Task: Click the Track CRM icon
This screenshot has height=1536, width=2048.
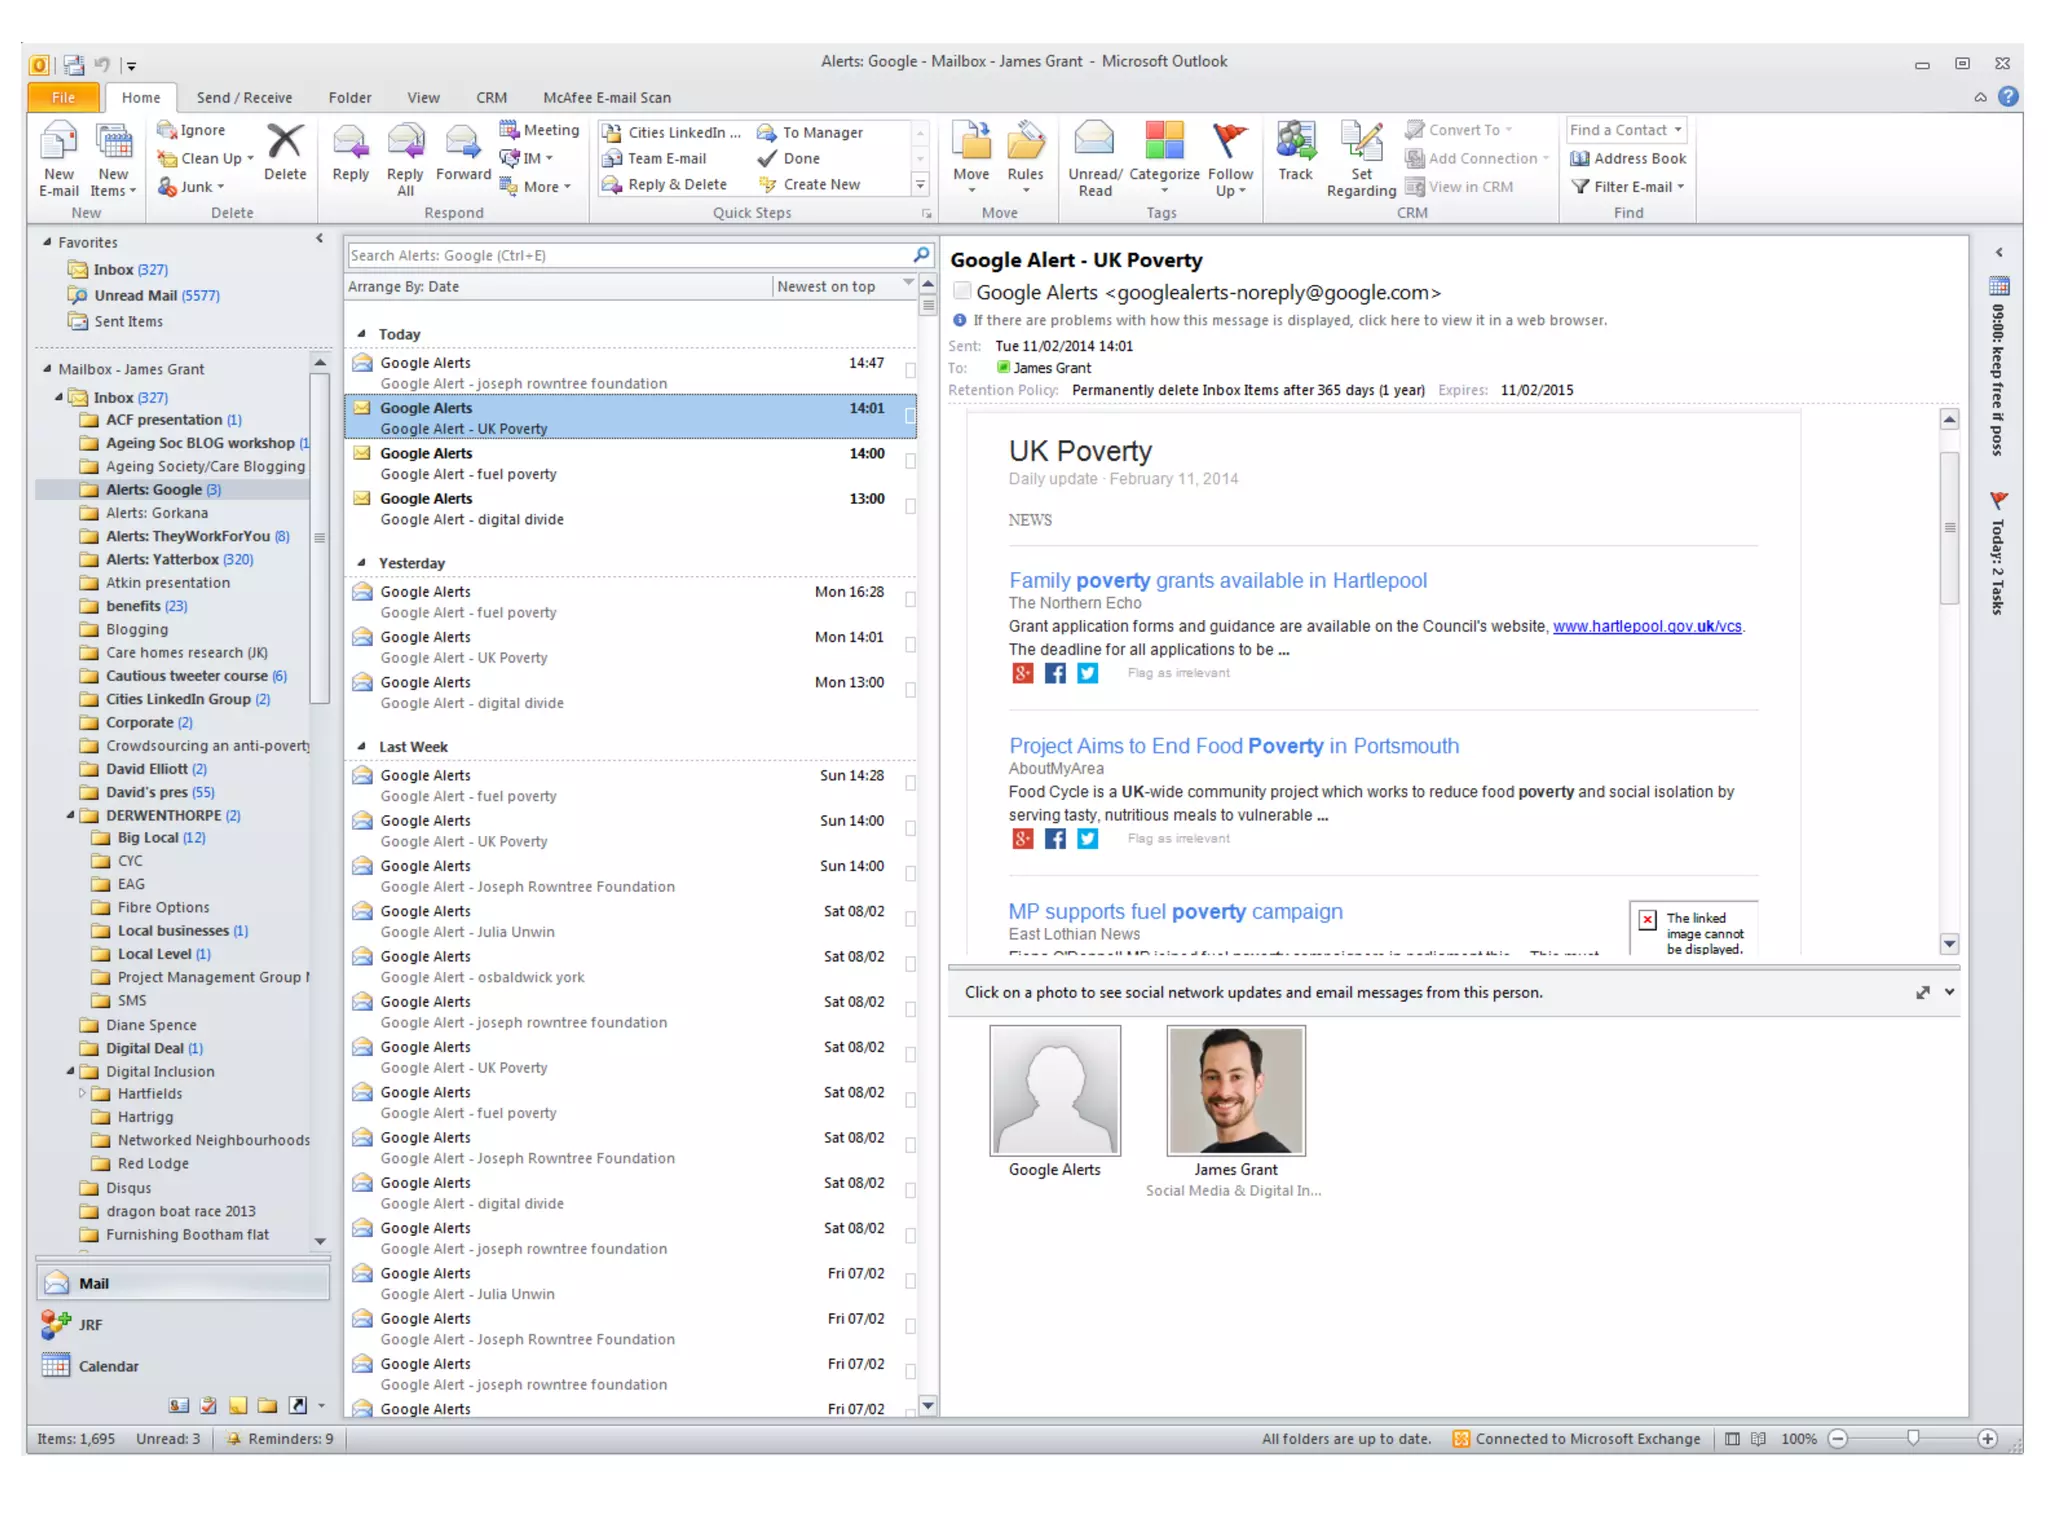Action: 1295,142
